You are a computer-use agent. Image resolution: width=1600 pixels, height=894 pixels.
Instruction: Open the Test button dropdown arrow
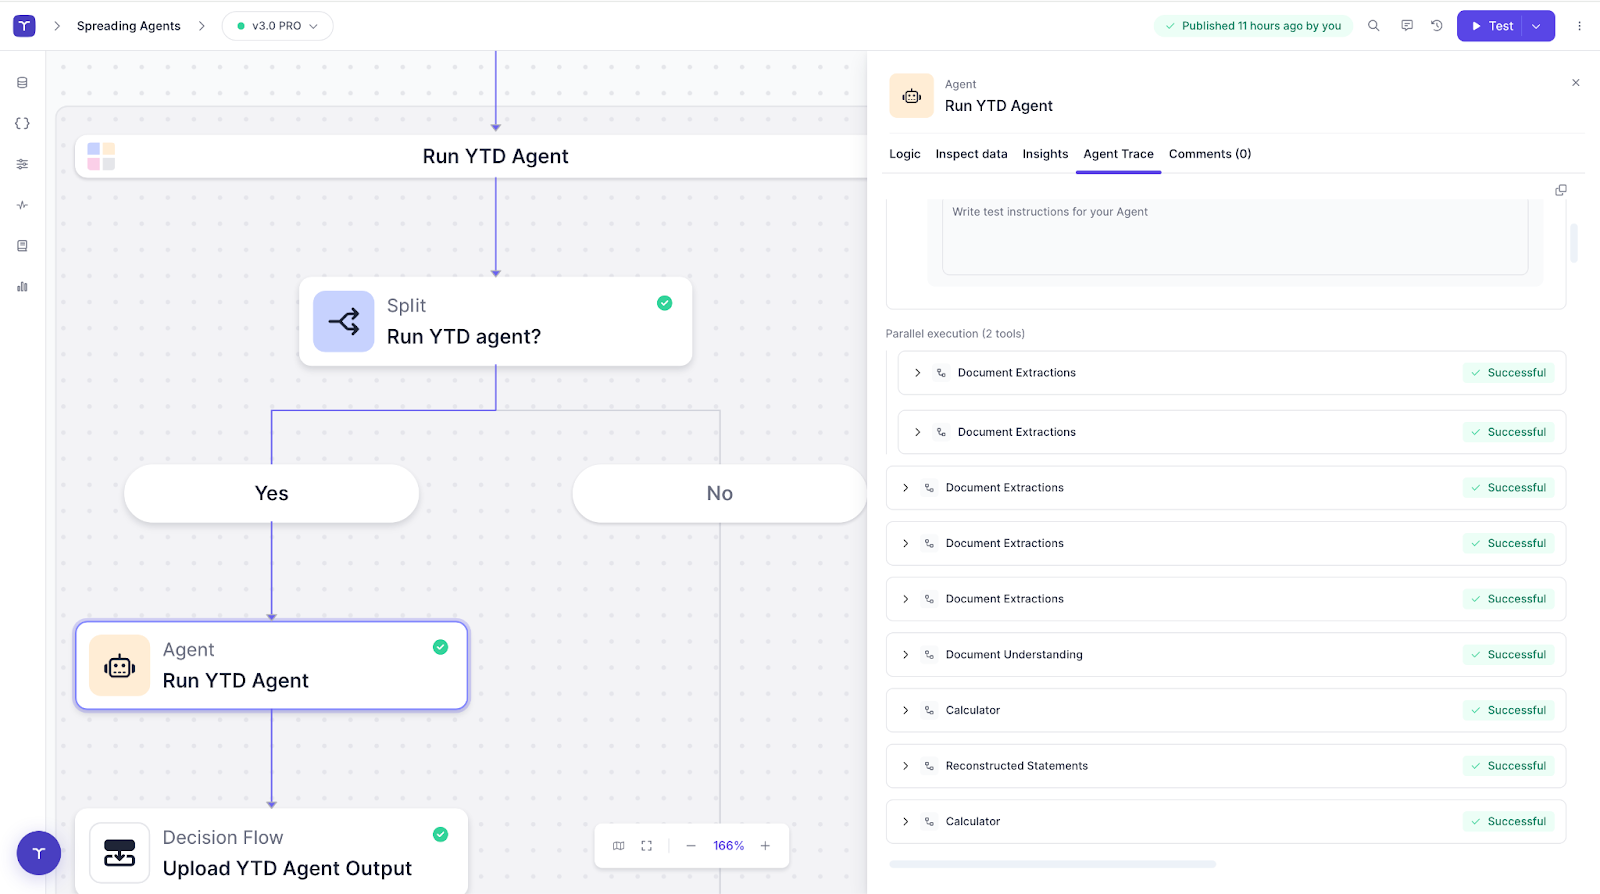click(x=1536, y=26)
